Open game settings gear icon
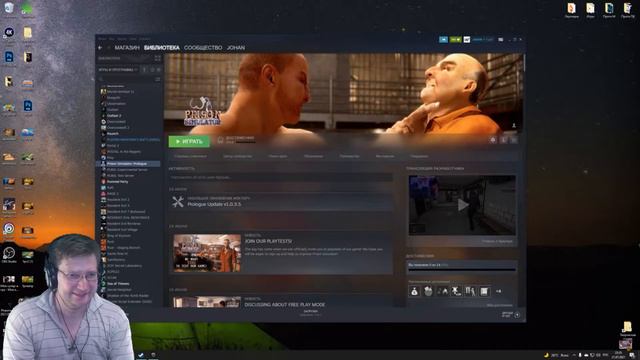Screen dimensions: 640x360 [493, 140]
